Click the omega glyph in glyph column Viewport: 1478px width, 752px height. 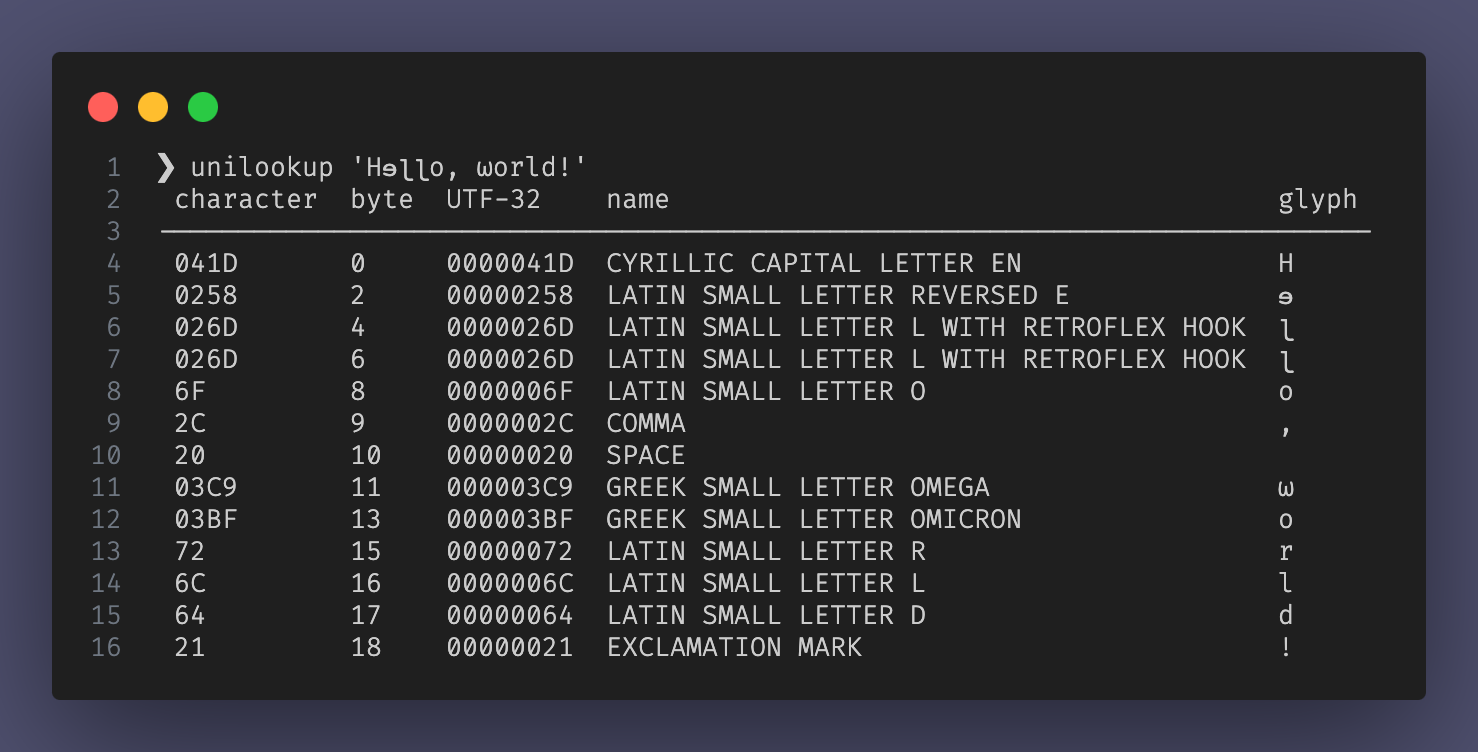click(x=1286, y=489)
